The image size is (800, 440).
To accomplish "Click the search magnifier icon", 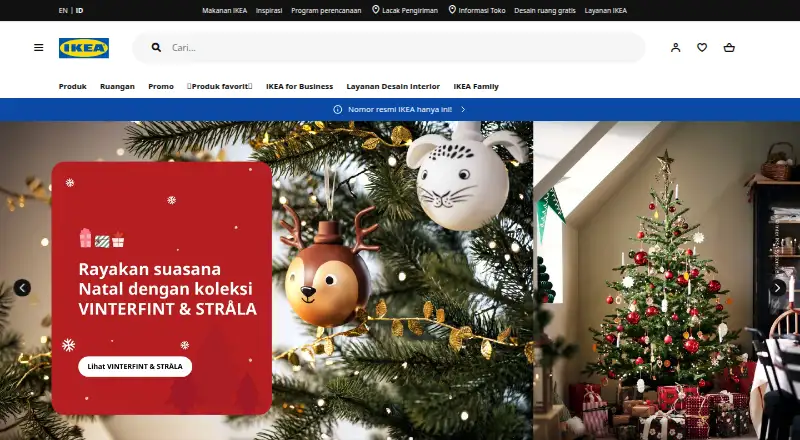I will click(x=156, y=47).
